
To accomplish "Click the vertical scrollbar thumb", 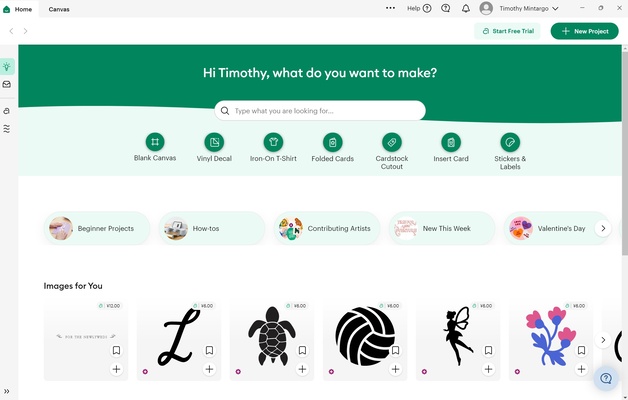I will pos(625,152).
